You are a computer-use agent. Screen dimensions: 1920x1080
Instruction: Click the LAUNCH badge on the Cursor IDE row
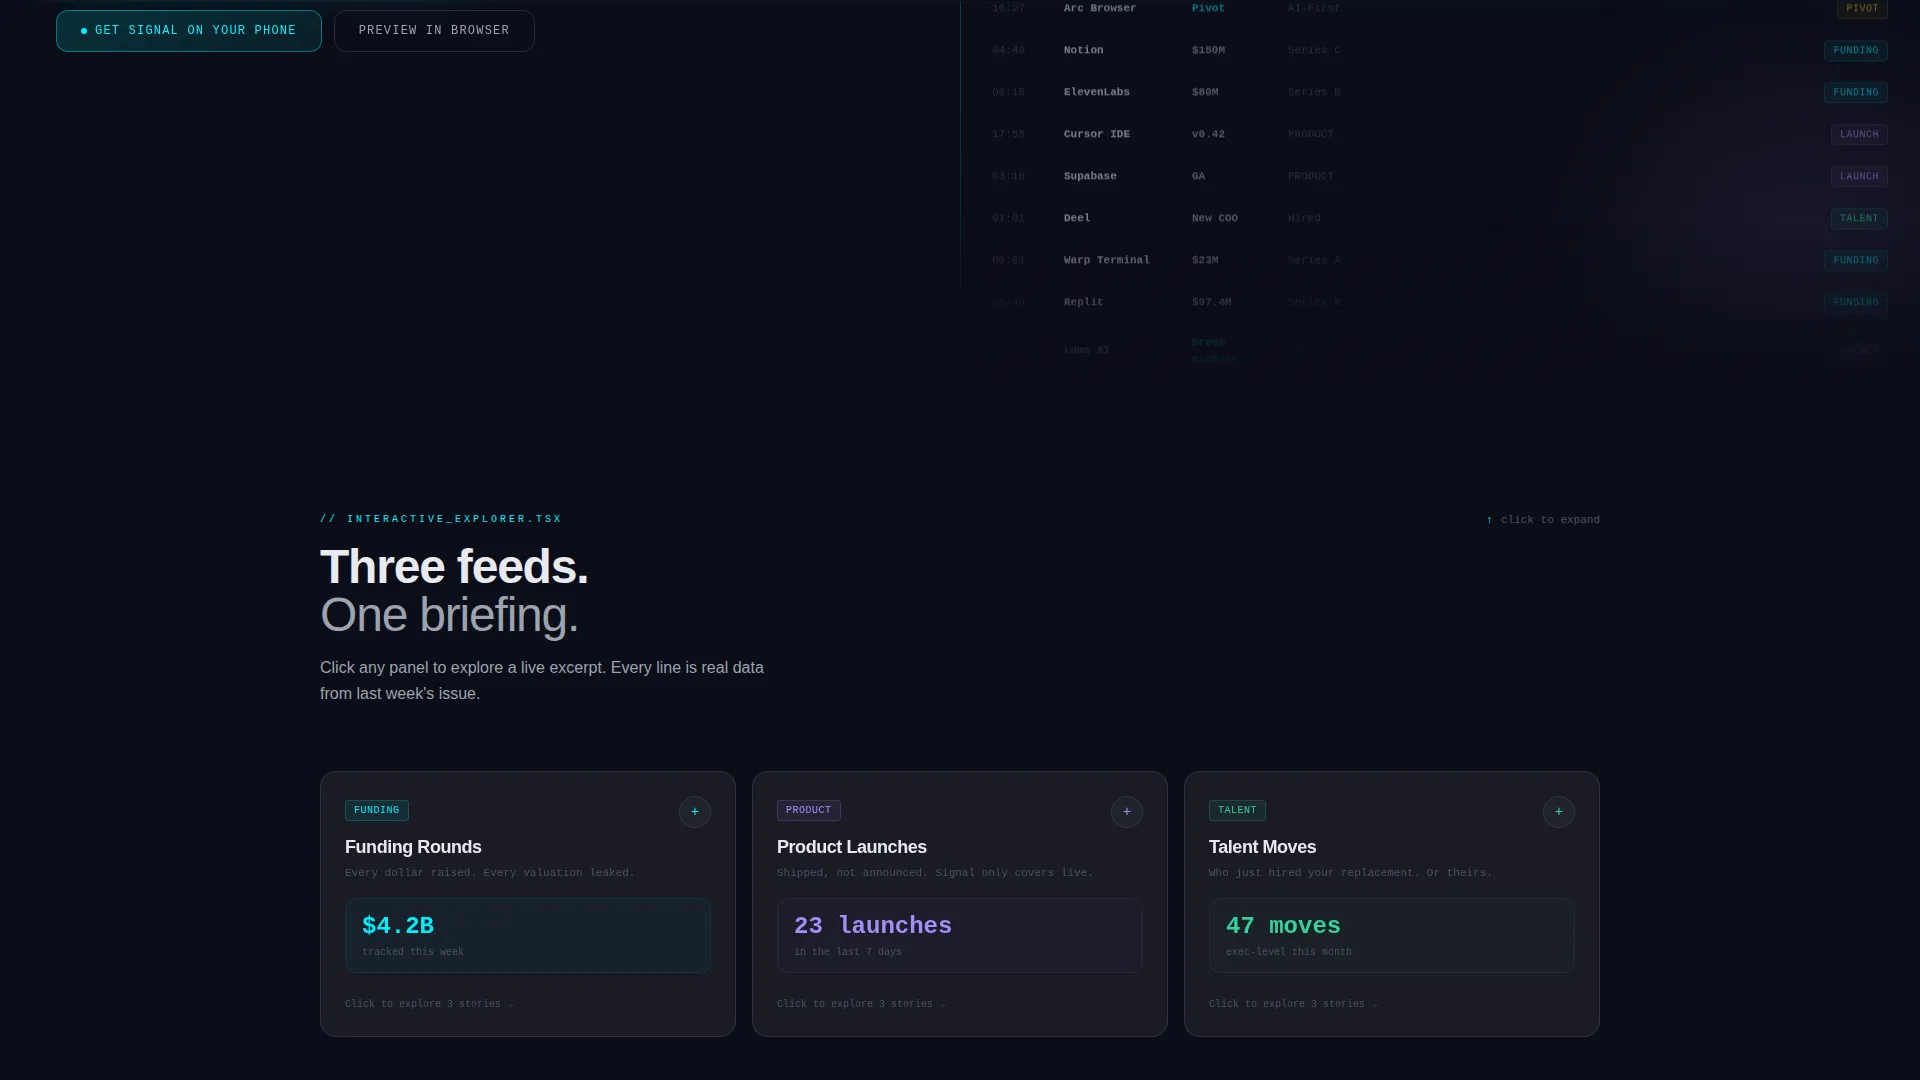[x=1859, y=134]
